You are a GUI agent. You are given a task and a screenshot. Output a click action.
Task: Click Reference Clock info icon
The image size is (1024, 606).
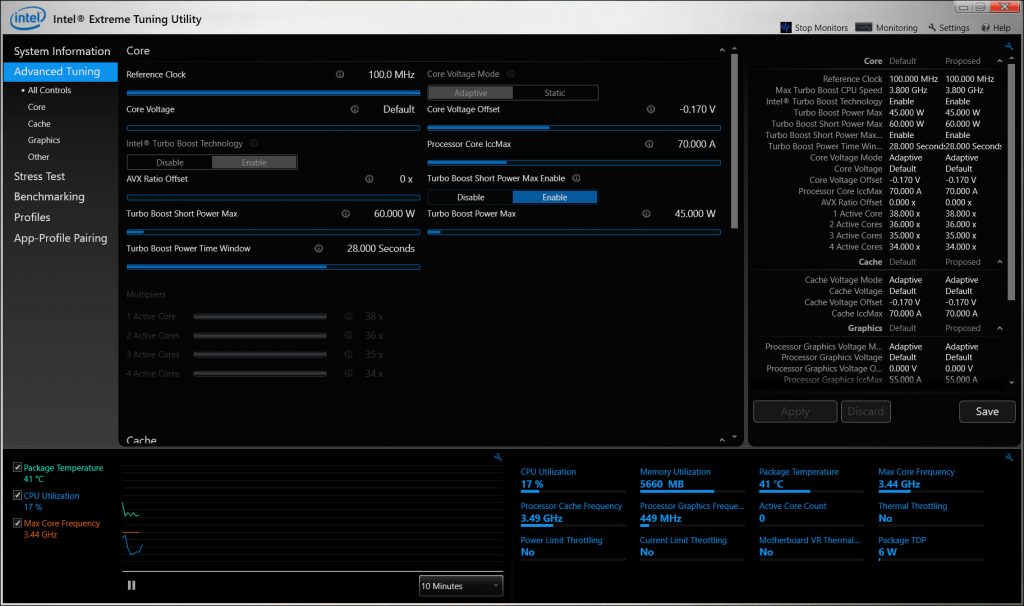point(340,74)
